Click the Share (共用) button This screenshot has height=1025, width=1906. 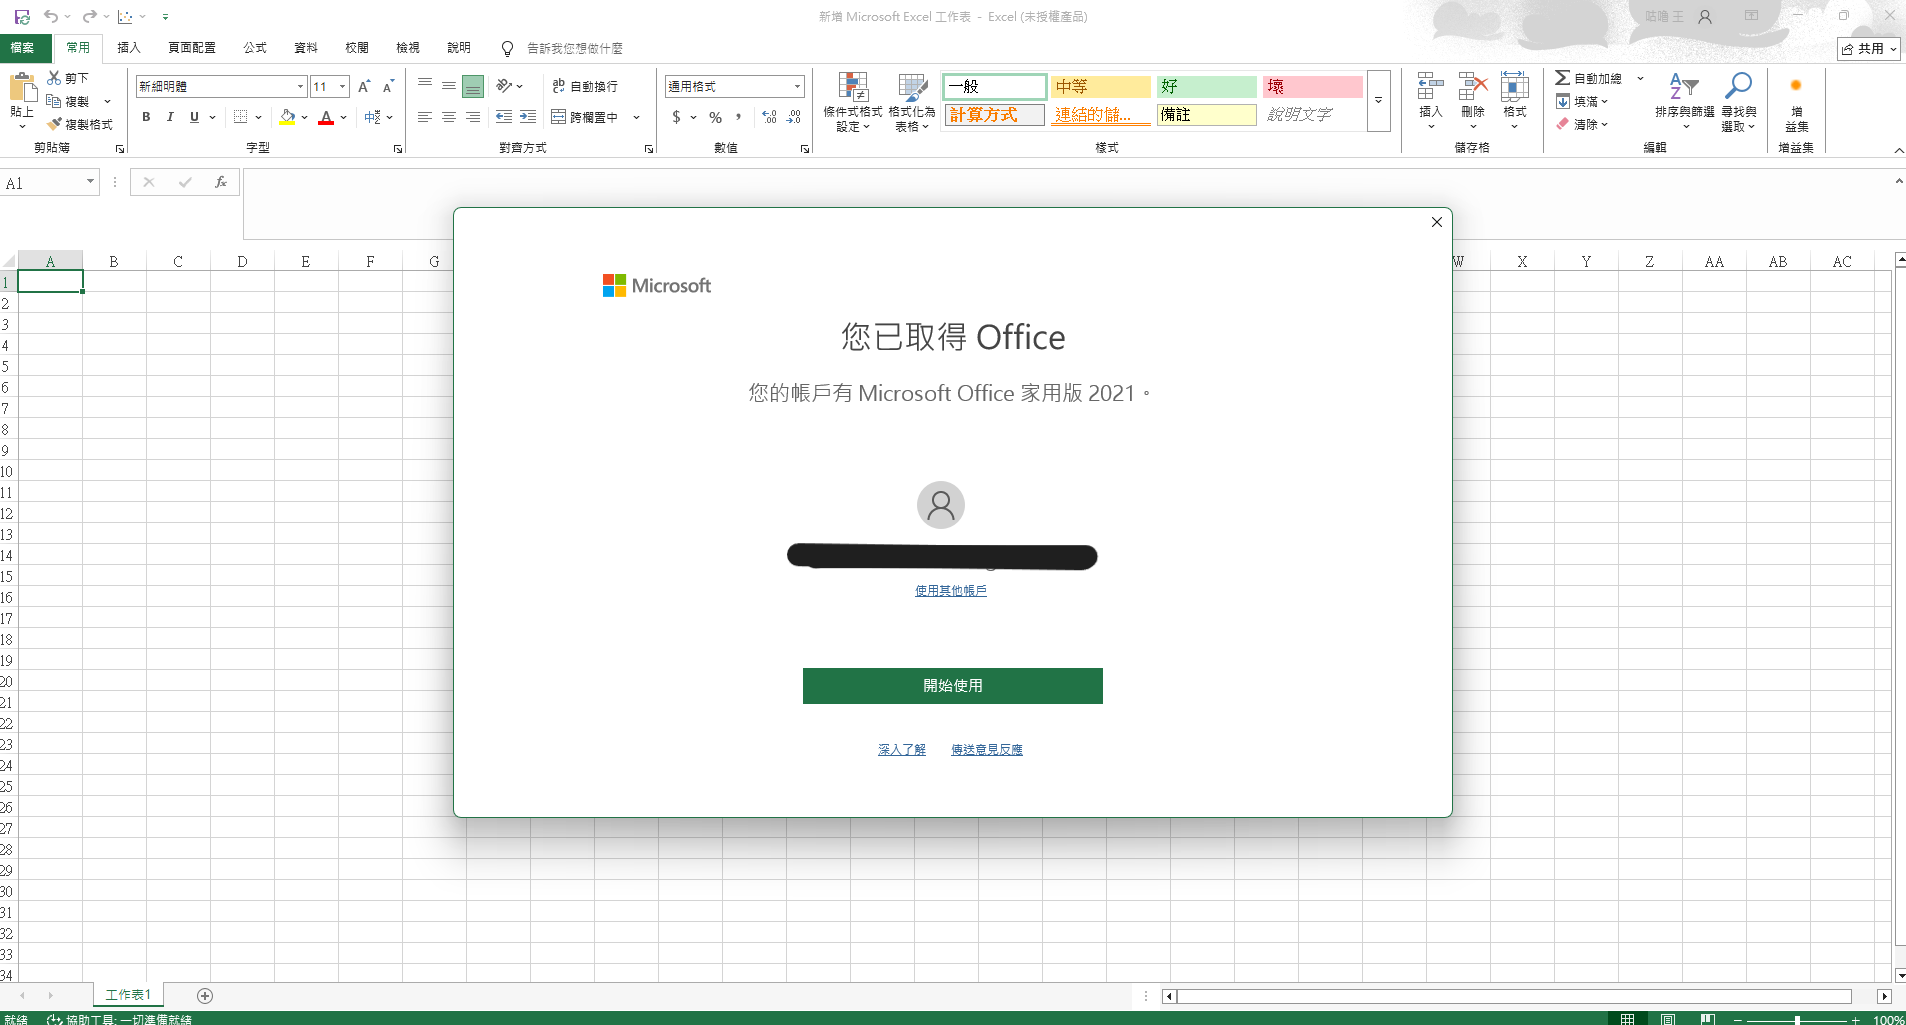[x=1868, y=48]
